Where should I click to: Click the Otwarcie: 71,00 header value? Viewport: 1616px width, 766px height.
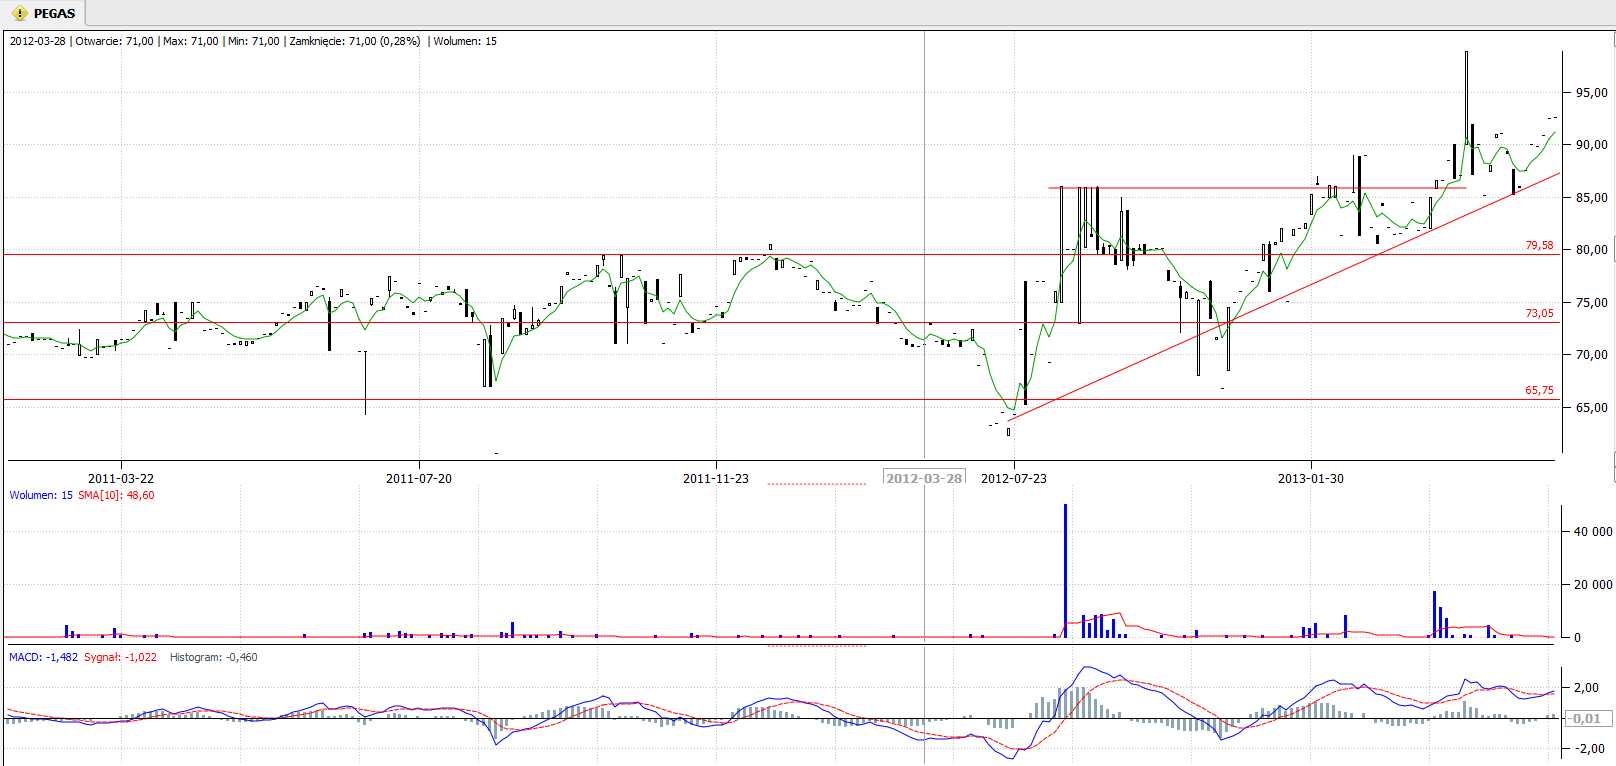115,41
